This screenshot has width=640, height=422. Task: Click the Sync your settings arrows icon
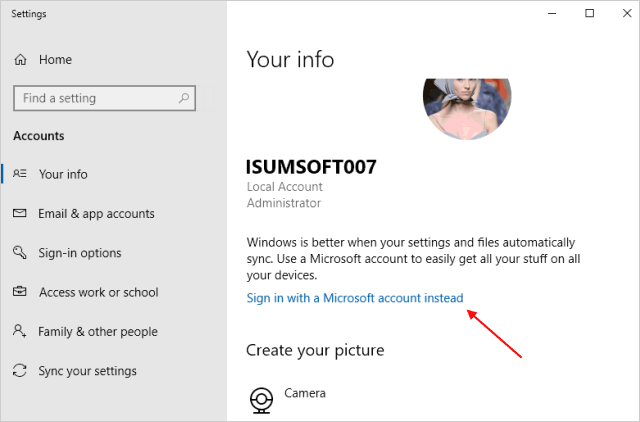point(20,370)
